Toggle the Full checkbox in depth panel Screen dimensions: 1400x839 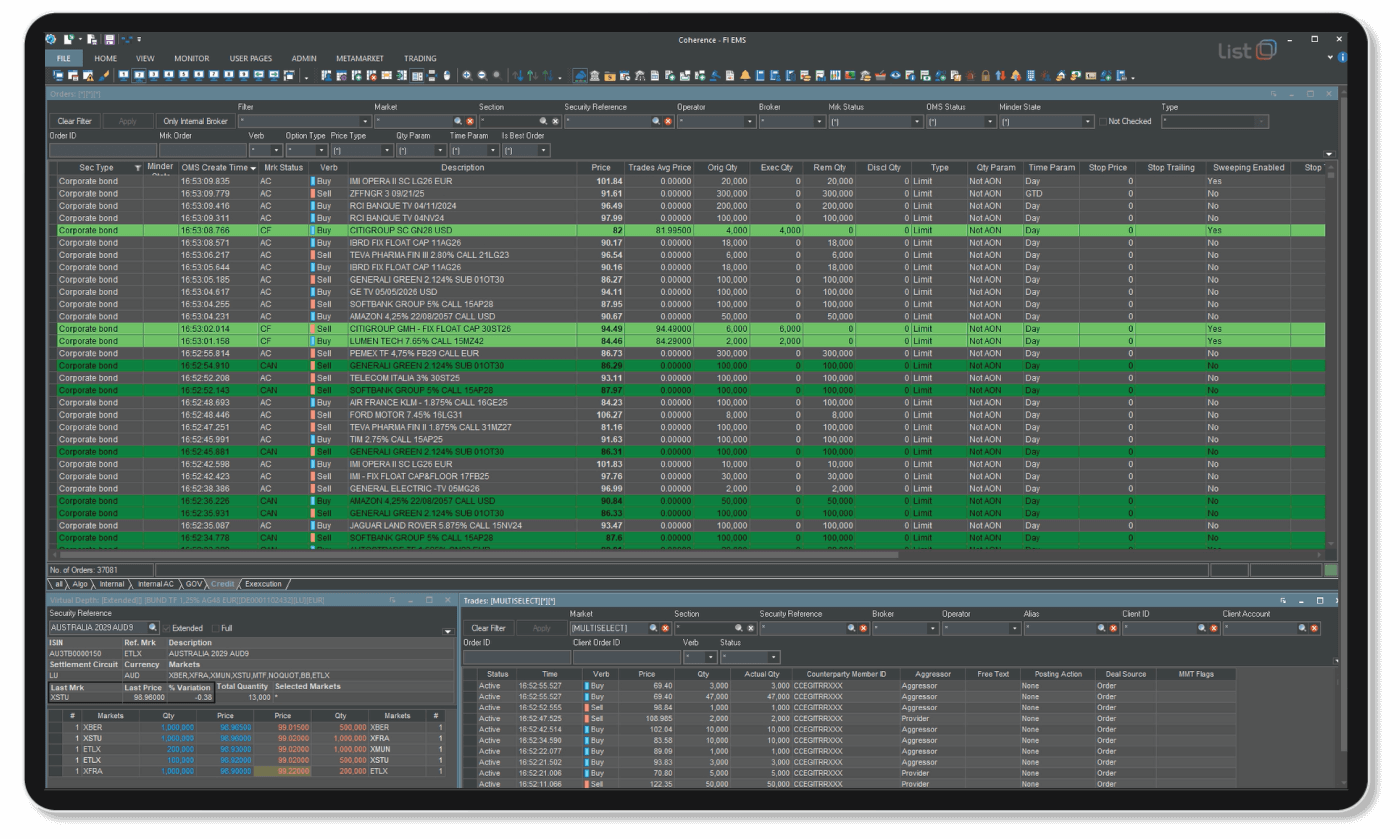[x=218, y=626]
